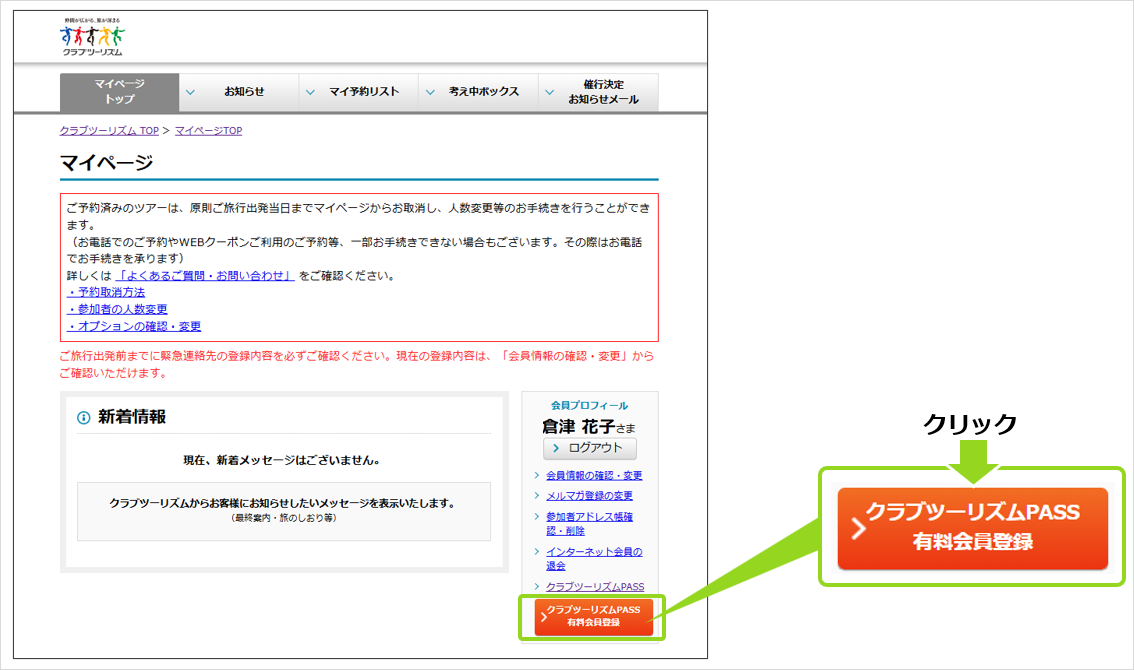The height and width of the screenshot is (670, 1134).
Task: Expand the chevron before 考え中ボックス tab
Action: click(x=430, y=92)
